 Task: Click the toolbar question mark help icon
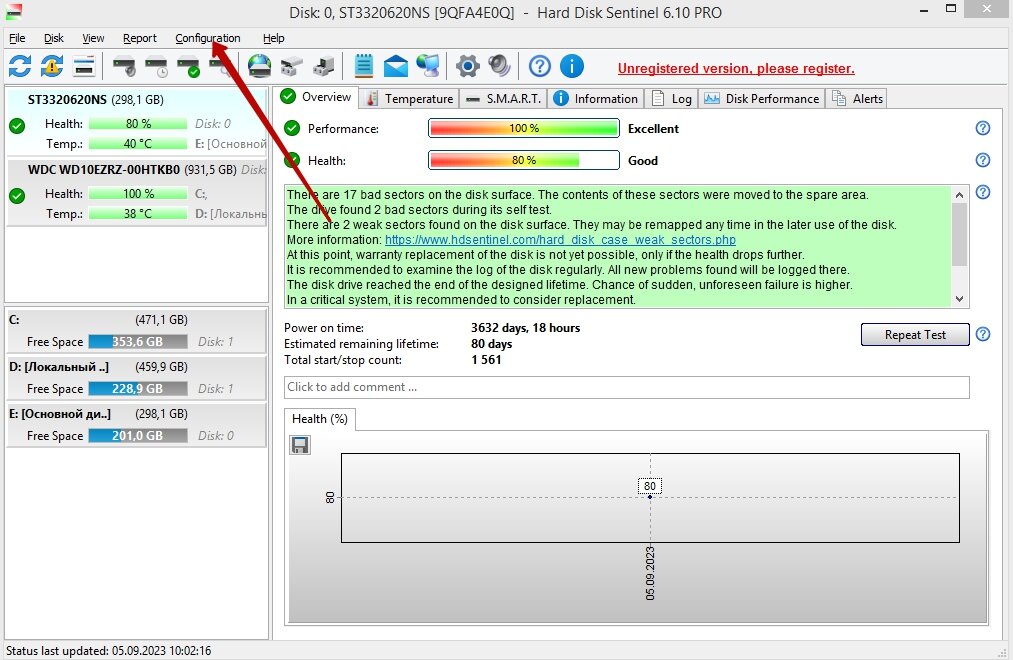point(539,66)
